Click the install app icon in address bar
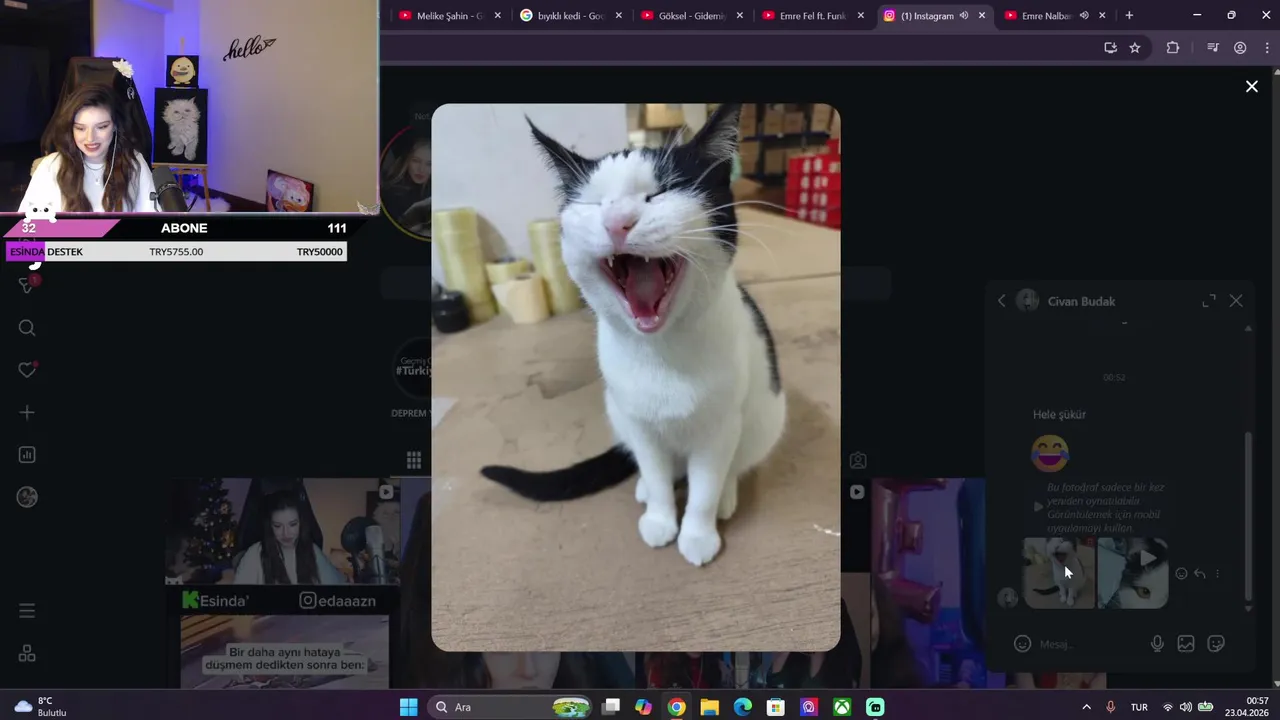Image resolution: width=1280 pixels, height=720 pixels. 1110,47
